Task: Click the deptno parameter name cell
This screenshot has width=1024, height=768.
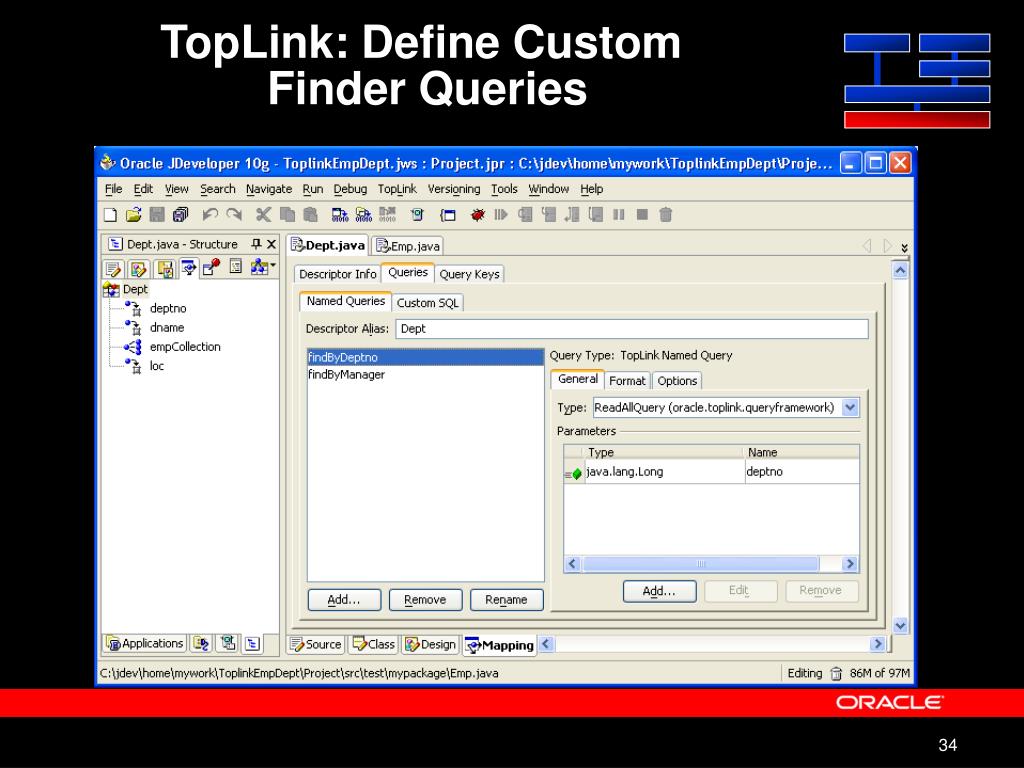Action: pos(802,472)
